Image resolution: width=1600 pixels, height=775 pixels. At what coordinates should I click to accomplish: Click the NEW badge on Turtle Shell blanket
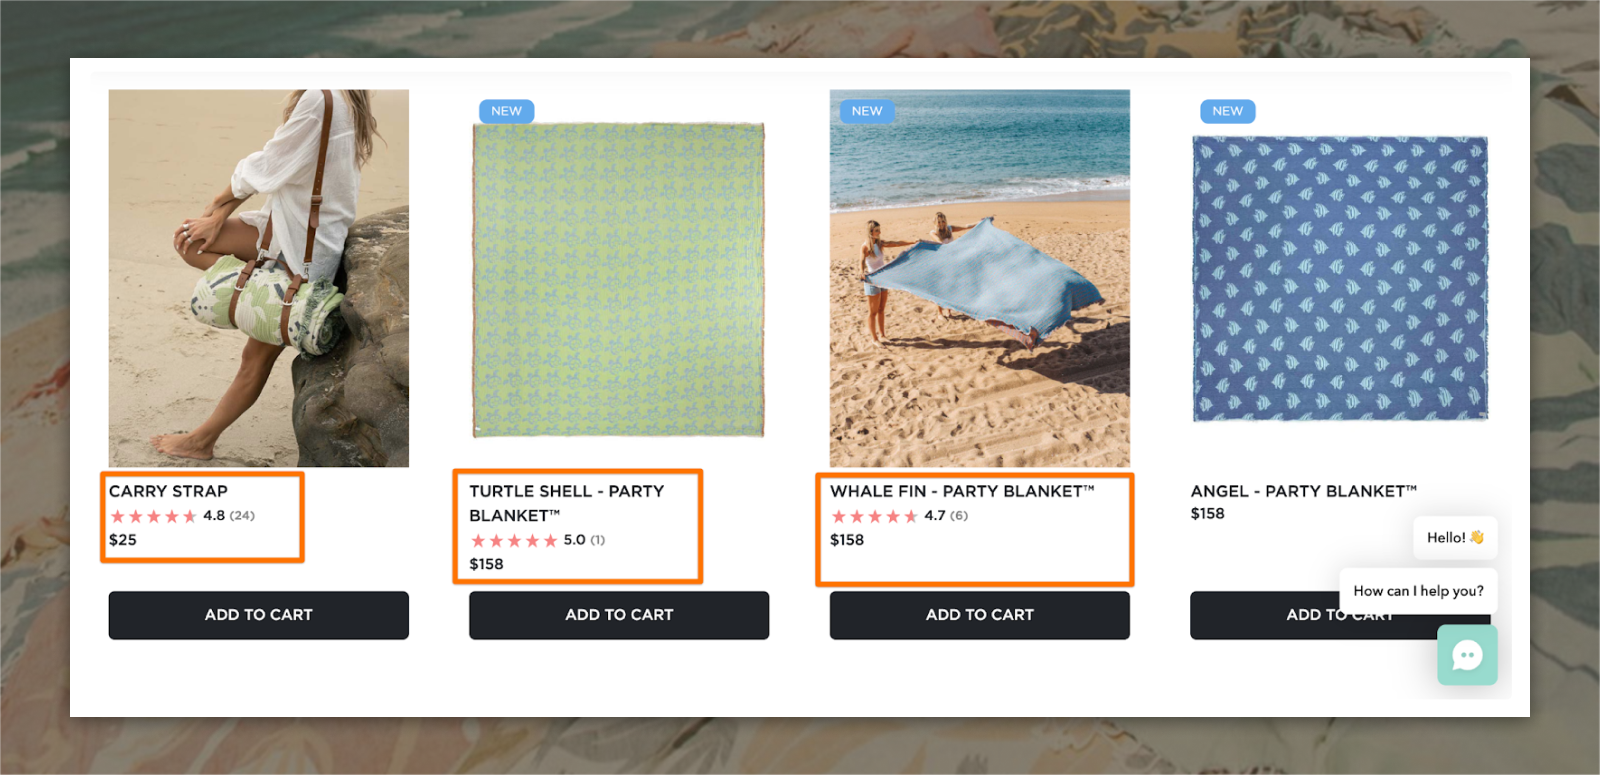506,111
